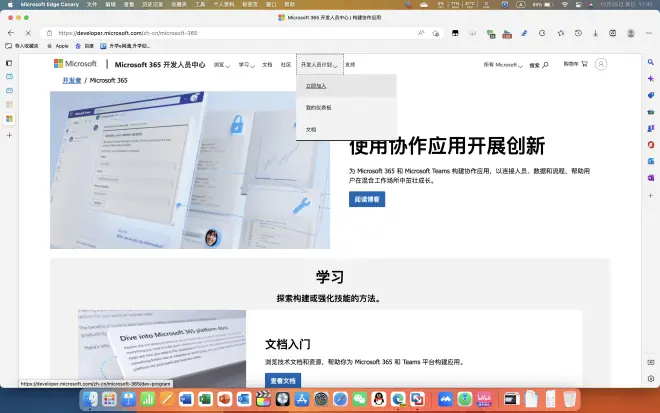Open the 导入收藏夹 bookmark item
Image resolution: width=660 pixels, height=413 pixels.
point(22,46)
